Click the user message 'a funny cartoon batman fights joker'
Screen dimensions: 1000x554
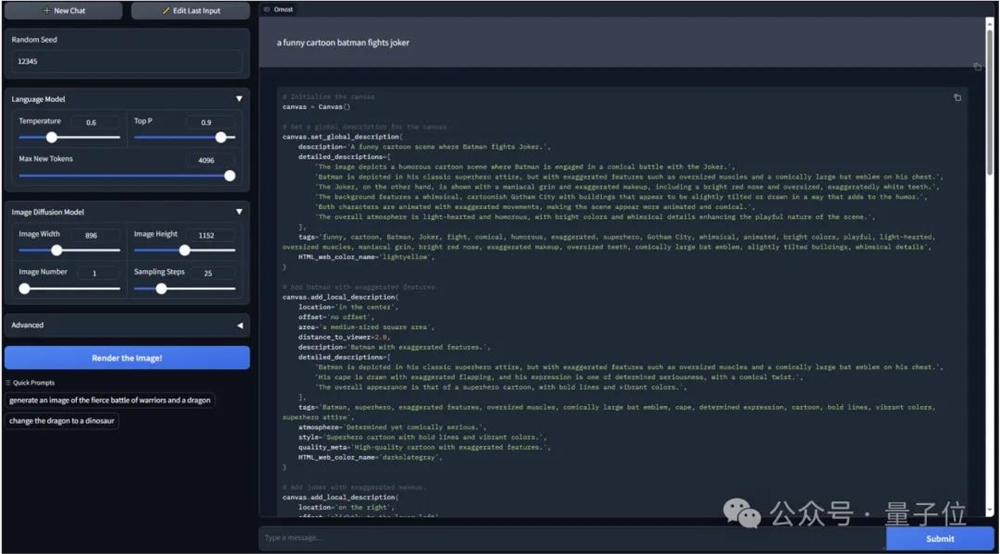[343, 43]
